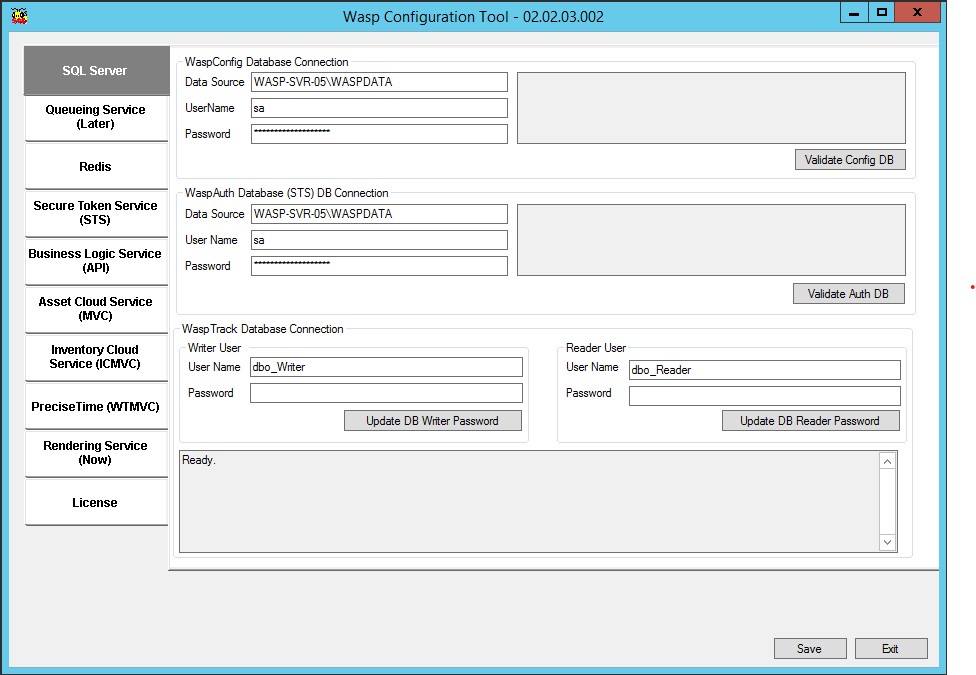Click the Exit button
976x675 pixels.
[x=890, y=649]
